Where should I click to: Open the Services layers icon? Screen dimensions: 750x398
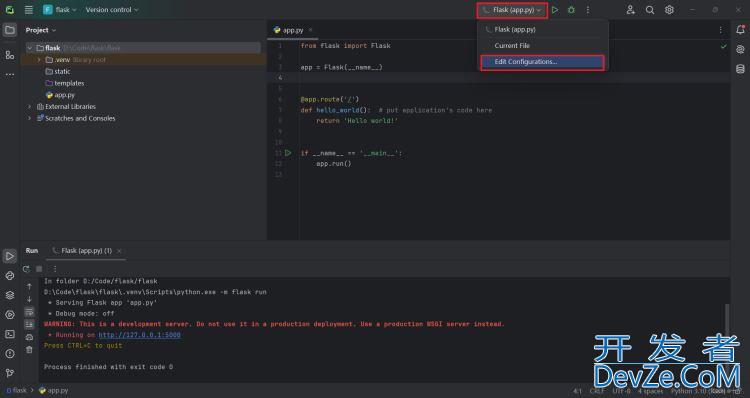click(10, 295)
